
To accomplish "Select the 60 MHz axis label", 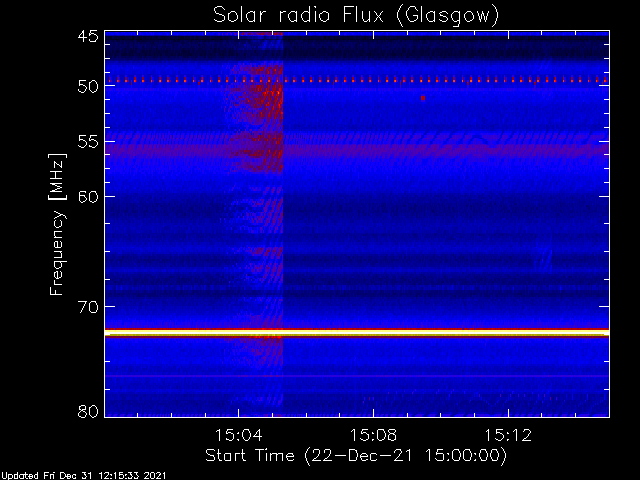I will click(x=88, y=197).
